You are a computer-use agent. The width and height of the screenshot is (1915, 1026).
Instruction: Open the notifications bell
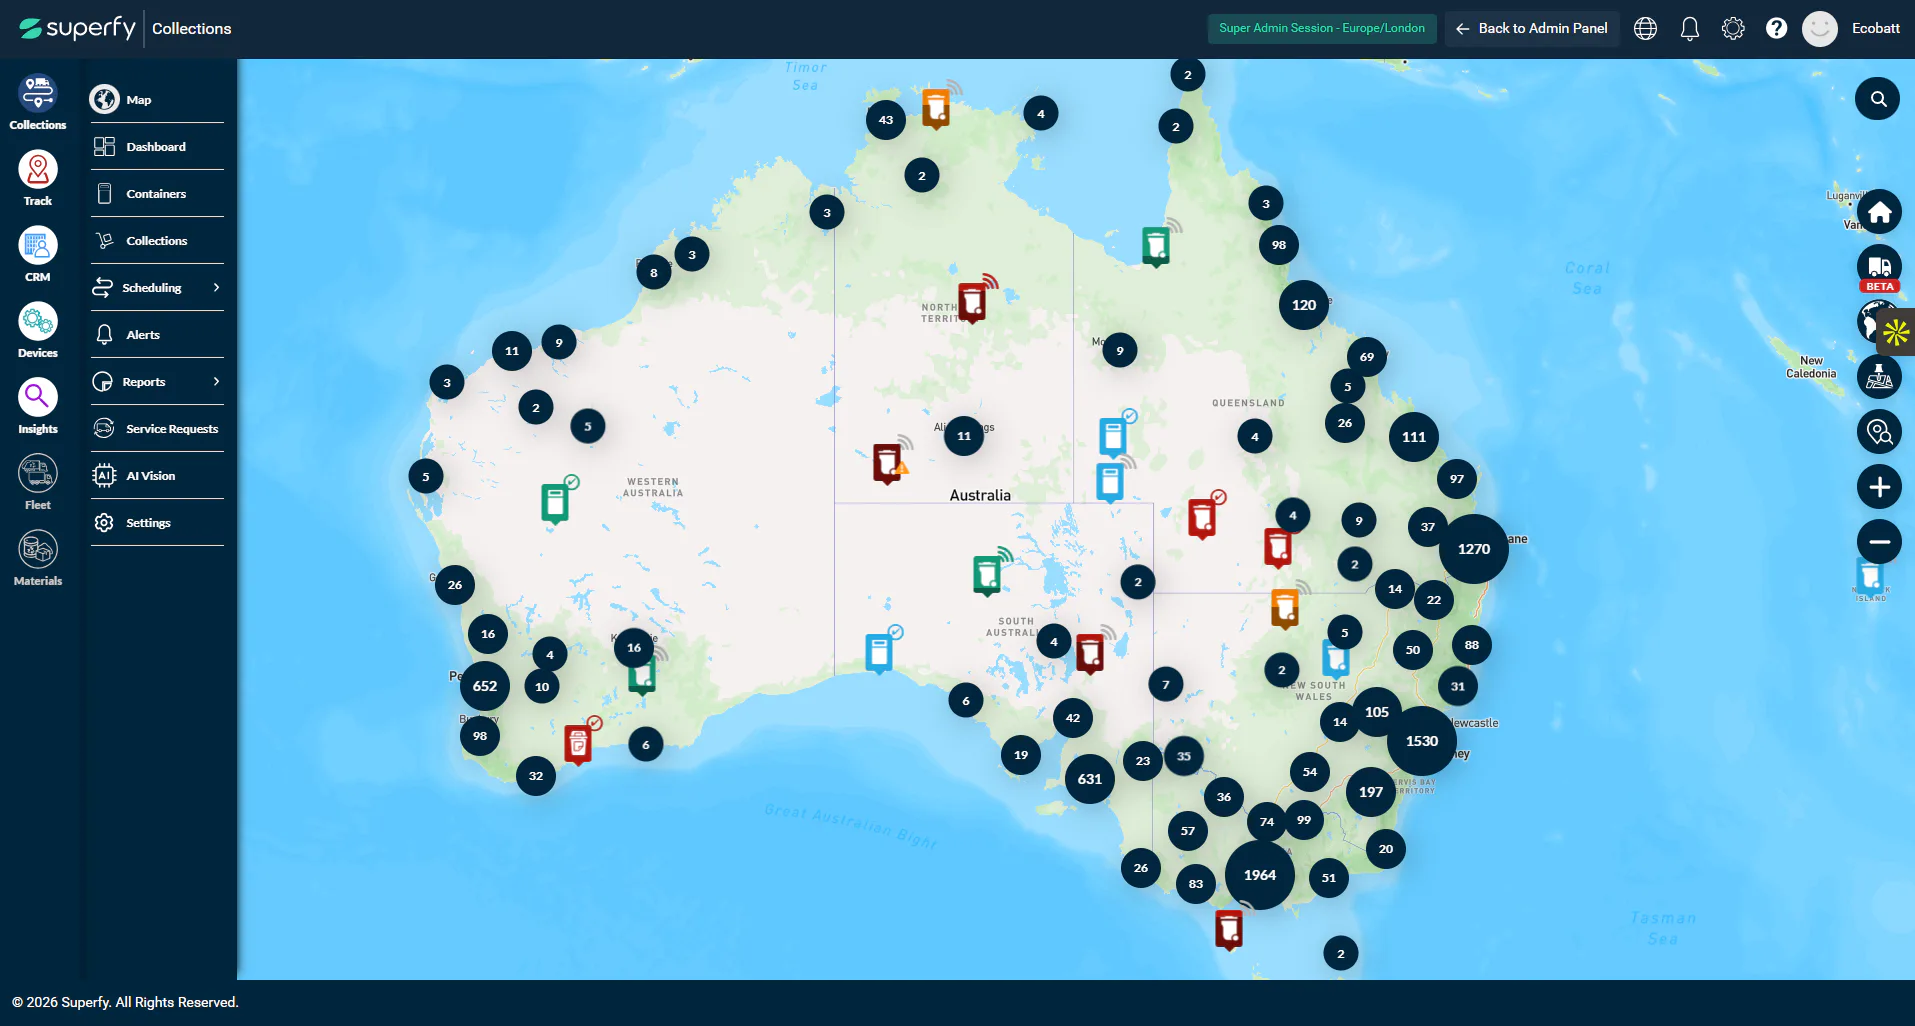click(x=1690, y=28)
